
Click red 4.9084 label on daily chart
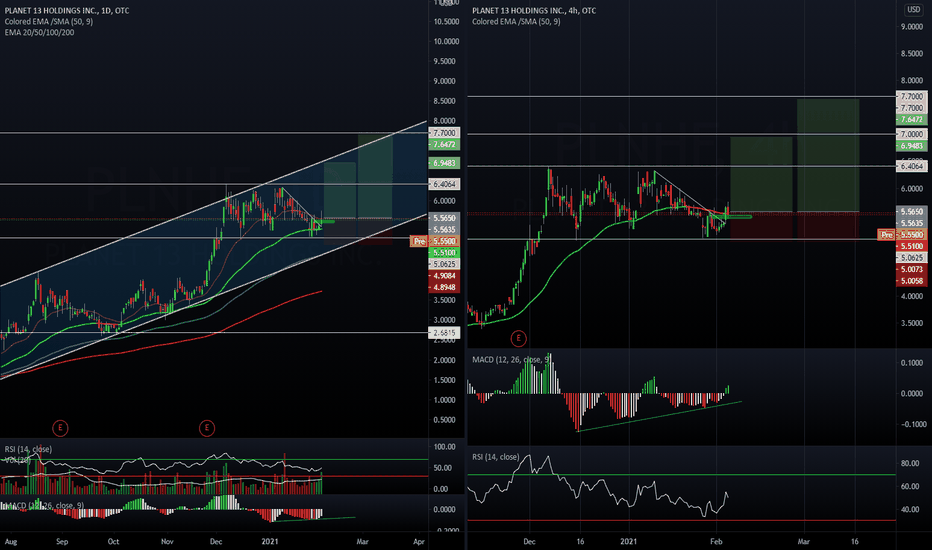(444, 276)
